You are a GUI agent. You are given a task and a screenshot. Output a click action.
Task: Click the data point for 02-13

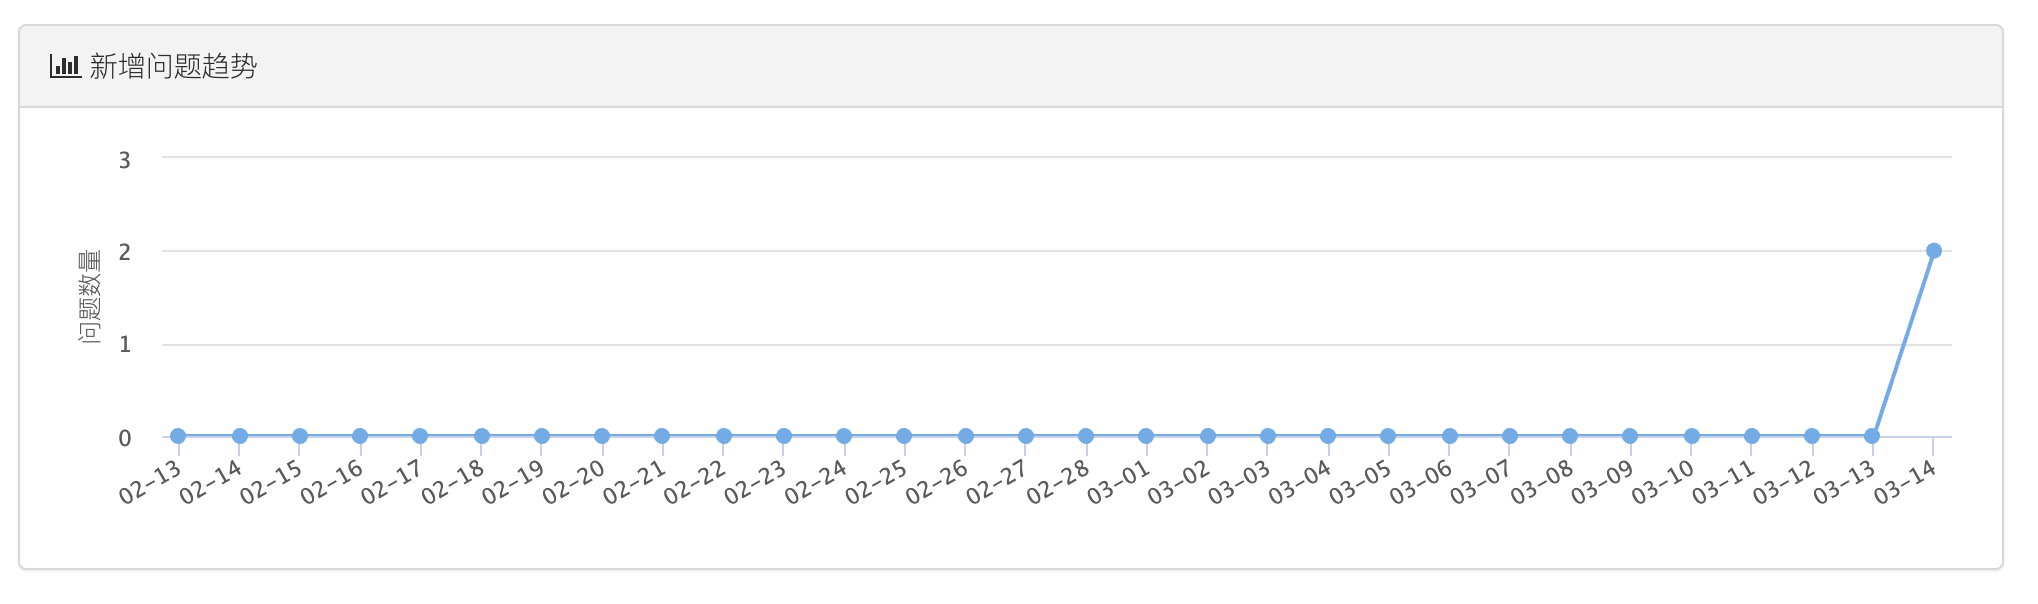178,436
